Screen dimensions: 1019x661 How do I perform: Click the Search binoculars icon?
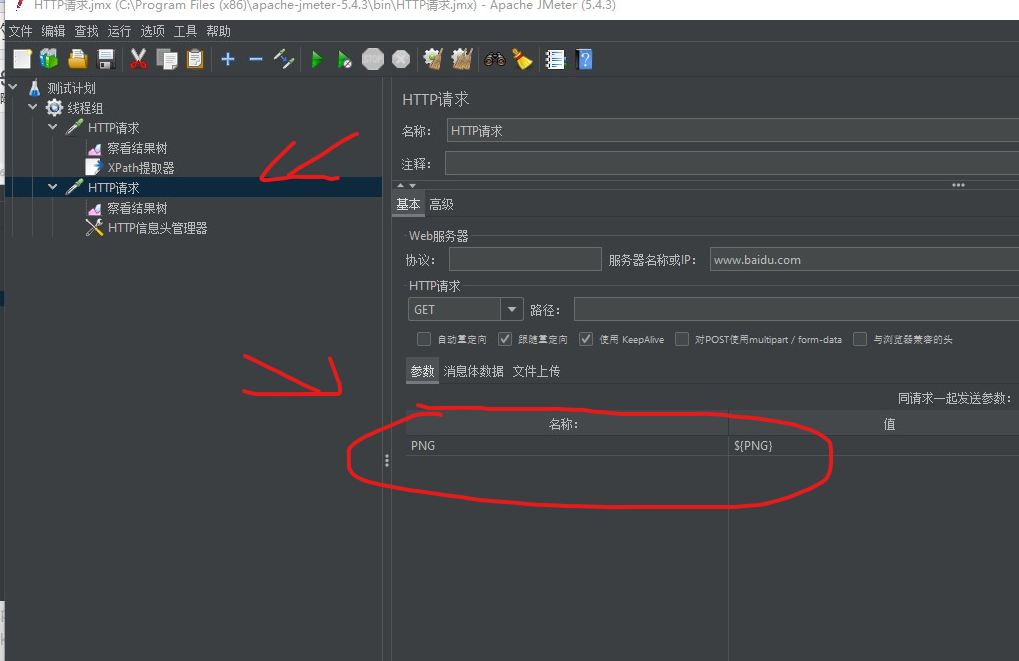[495, 59]
